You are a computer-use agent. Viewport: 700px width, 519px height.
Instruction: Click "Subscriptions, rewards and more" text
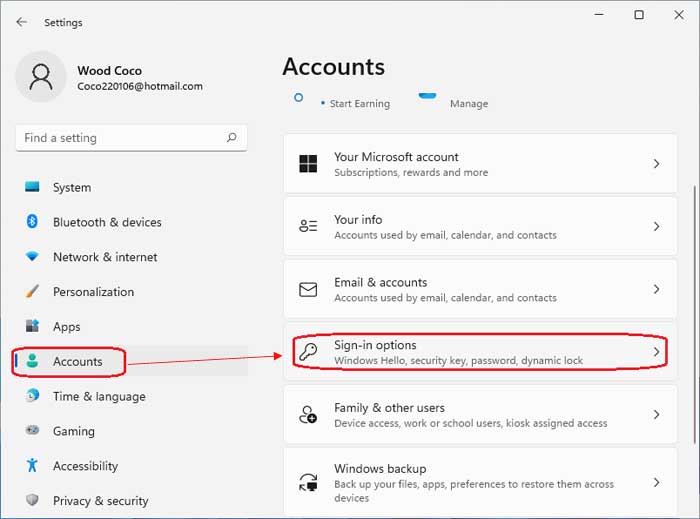click(411, 172)
